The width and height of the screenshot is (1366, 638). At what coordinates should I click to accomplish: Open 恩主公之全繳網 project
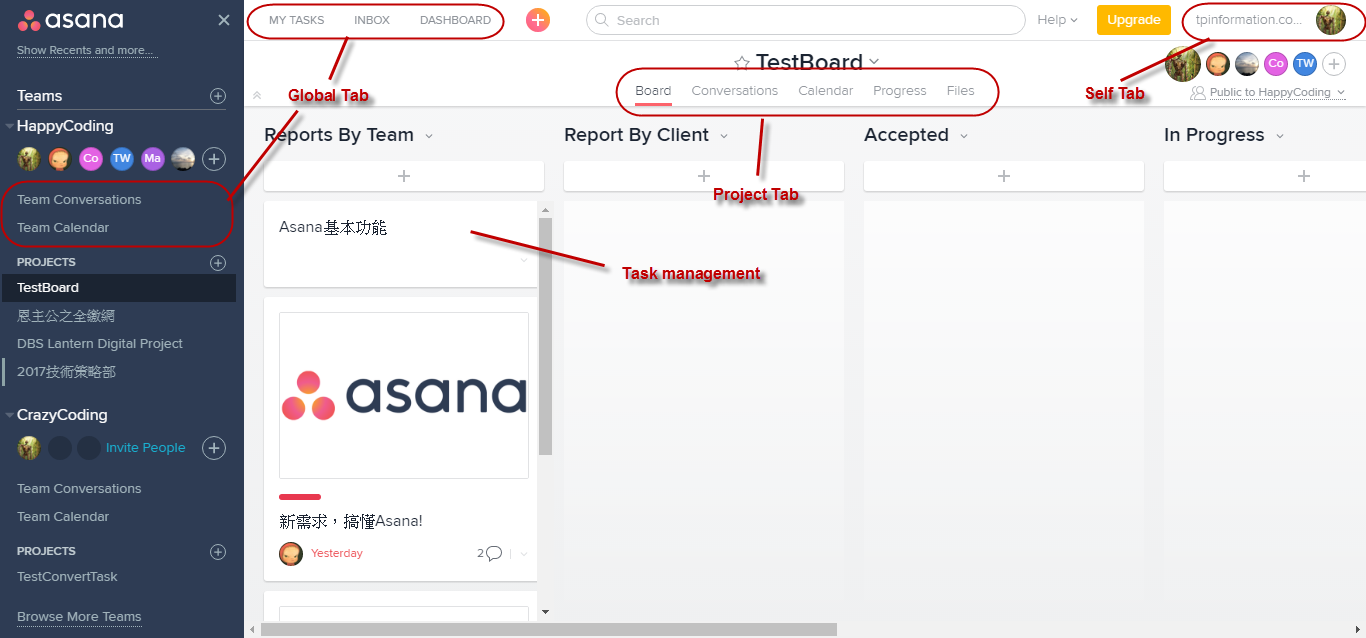pos(66,316)
